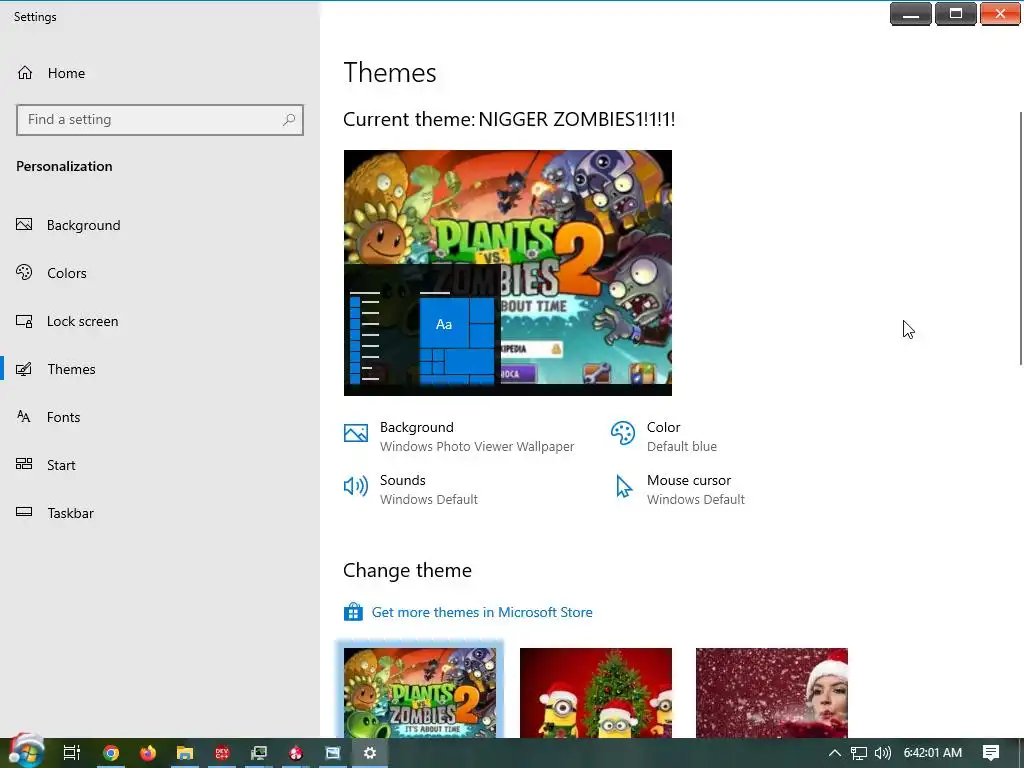1024x768 pixels.
Task: Open Get more themes in Microsoft Store
Action: click(x=482, y=613)
